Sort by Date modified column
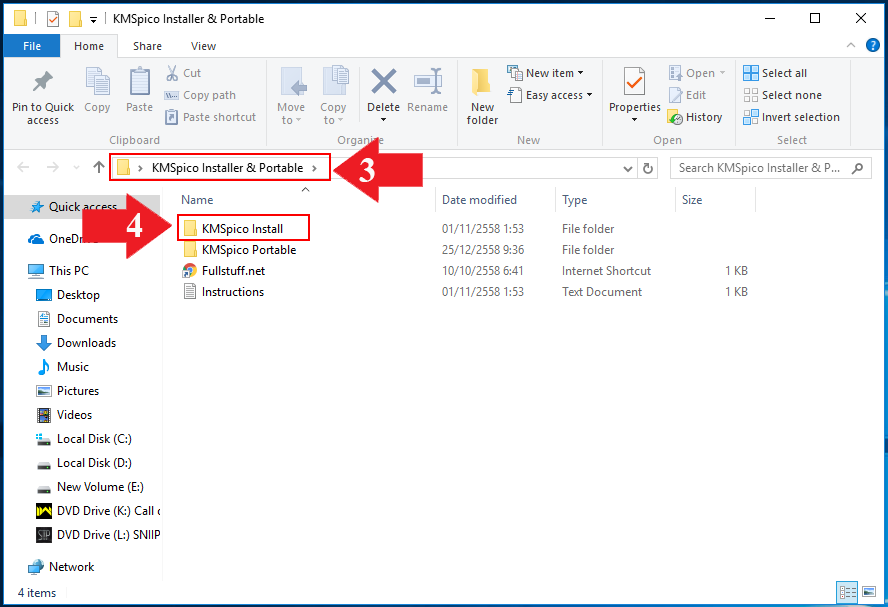This screenshot has height=607, width=888. [x=479, y=200]
